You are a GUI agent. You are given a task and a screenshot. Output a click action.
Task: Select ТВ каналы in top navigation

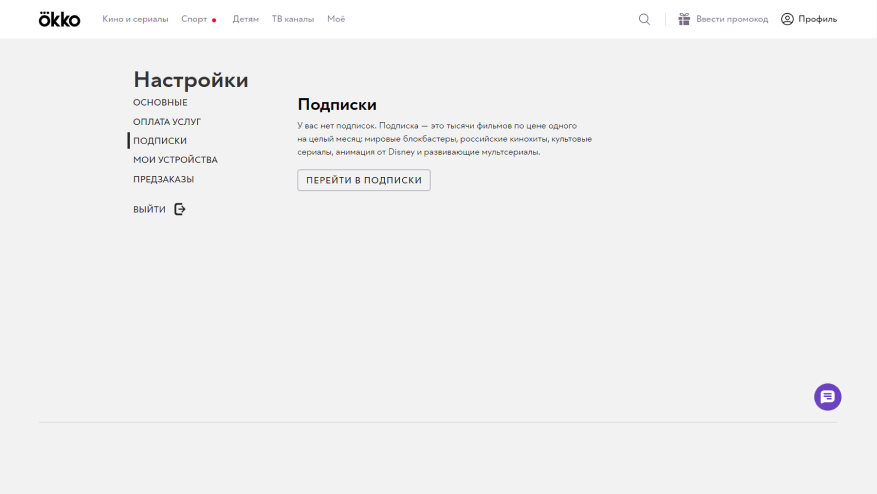292,19
